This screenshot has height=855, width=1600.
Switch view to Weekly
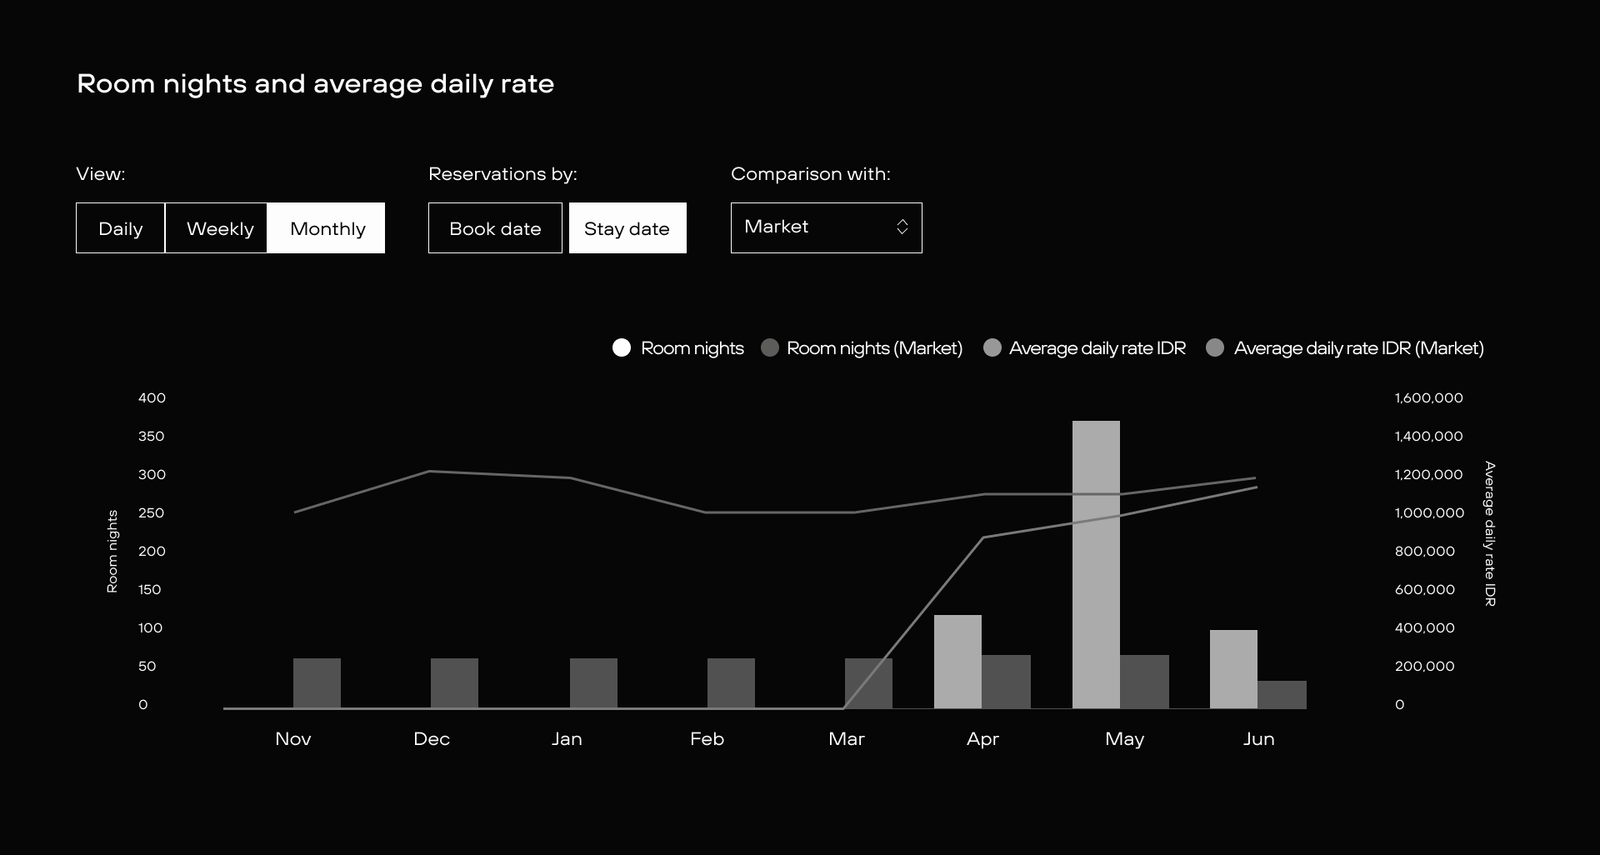click(219, 228)
